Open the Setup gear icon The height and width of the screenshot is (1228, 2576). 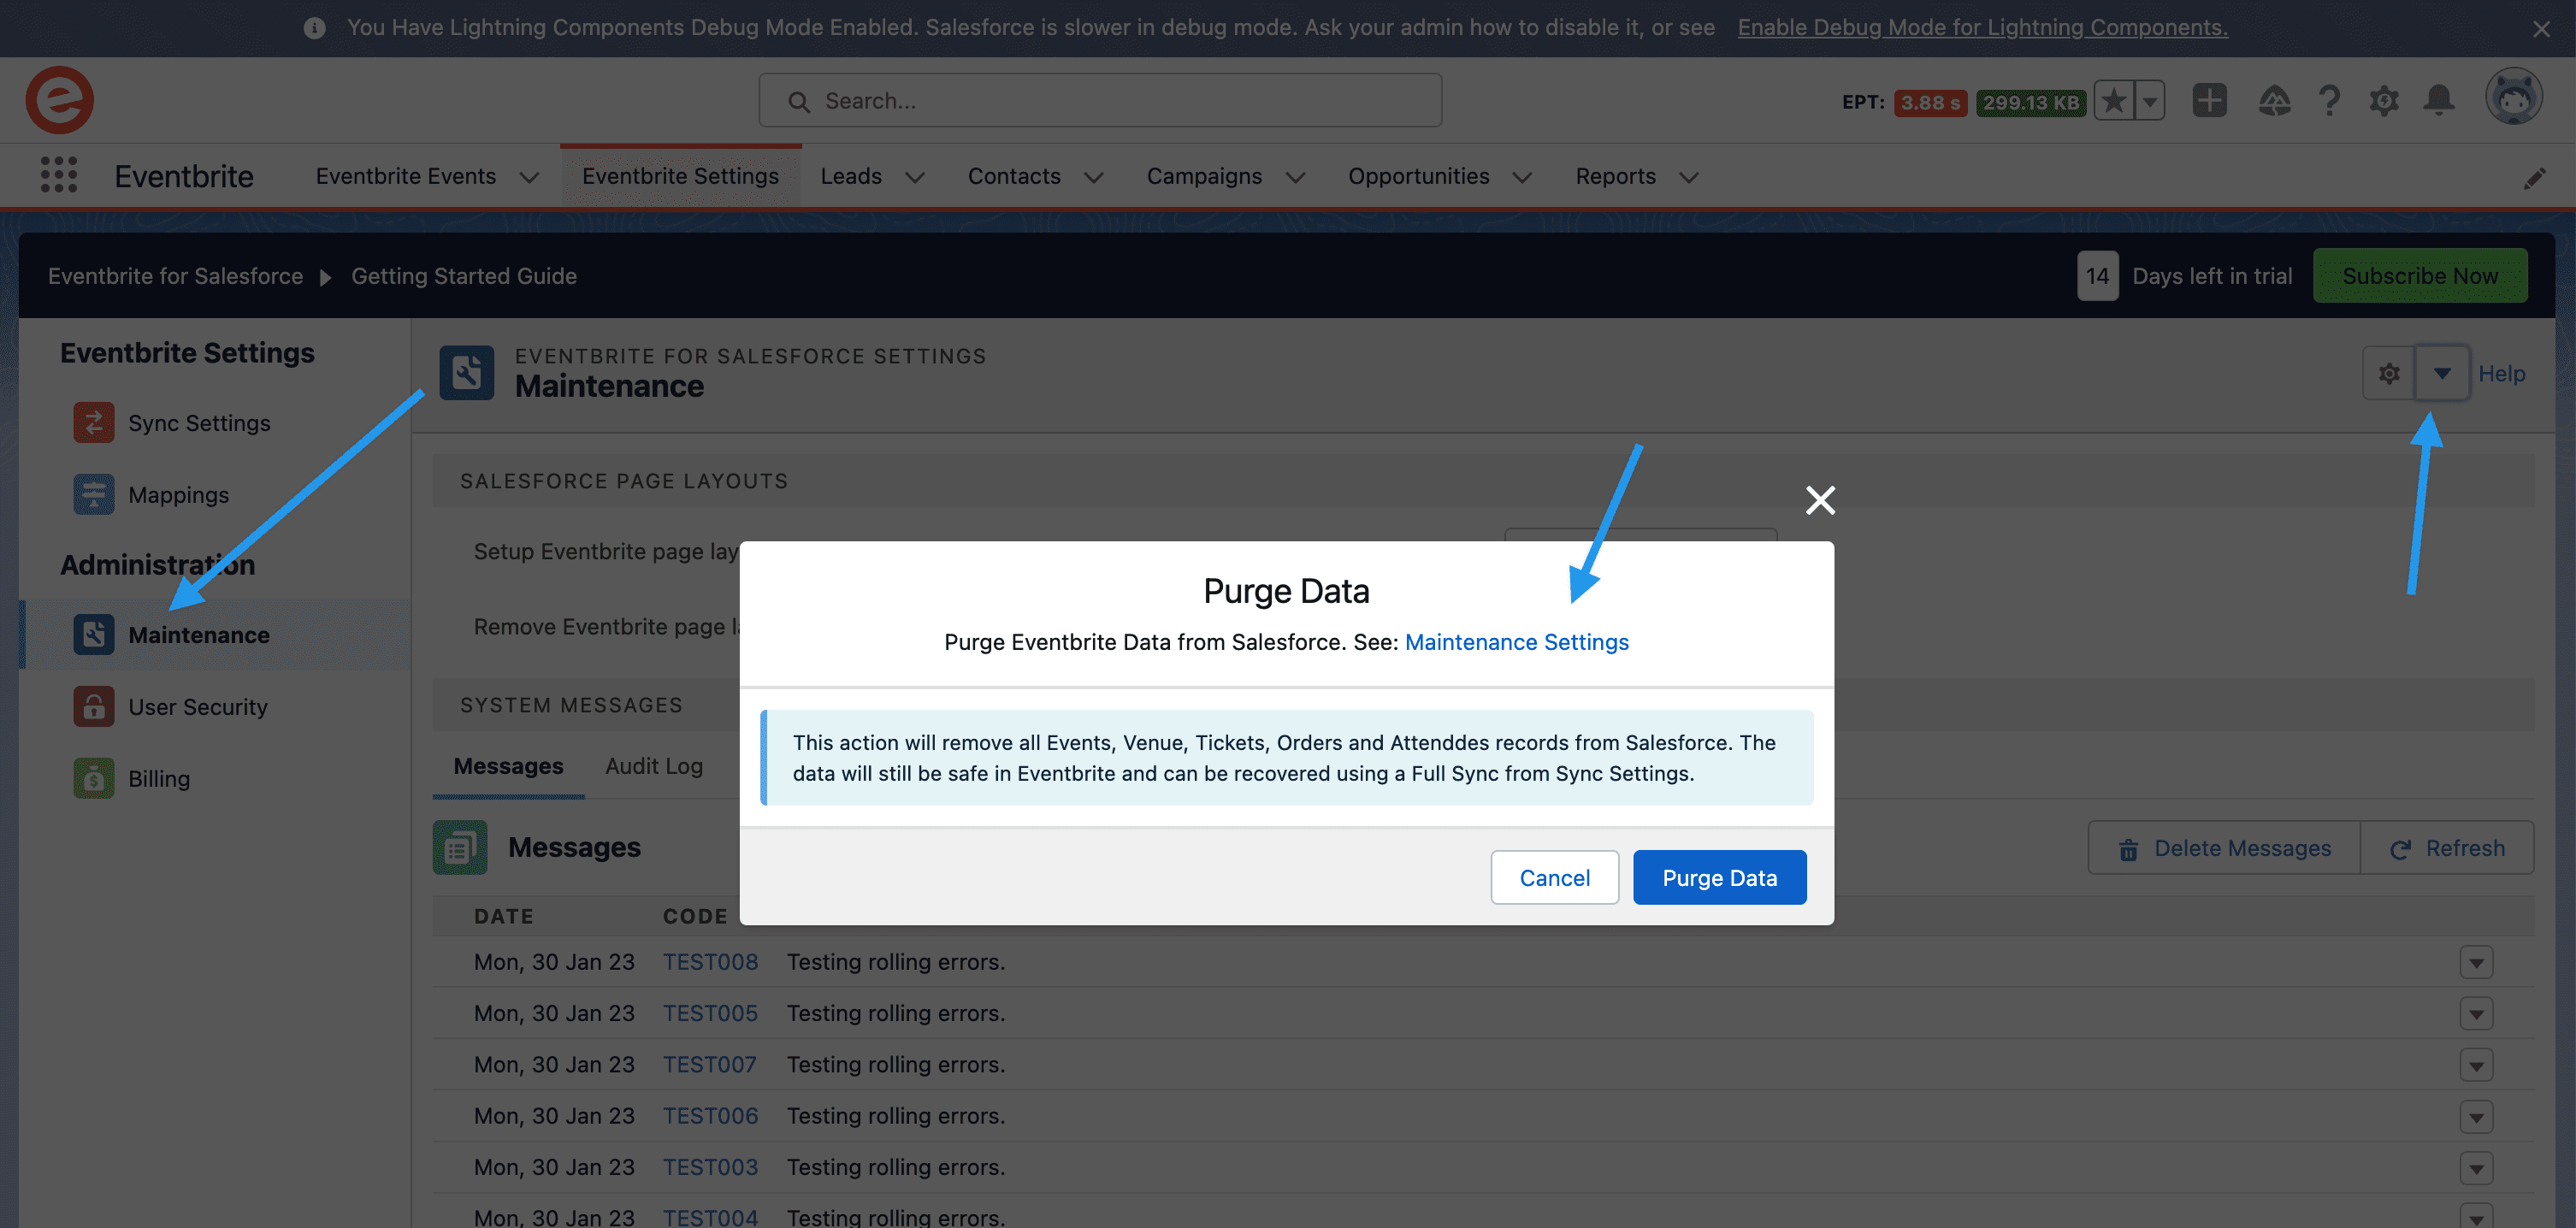pos(2384,100)
